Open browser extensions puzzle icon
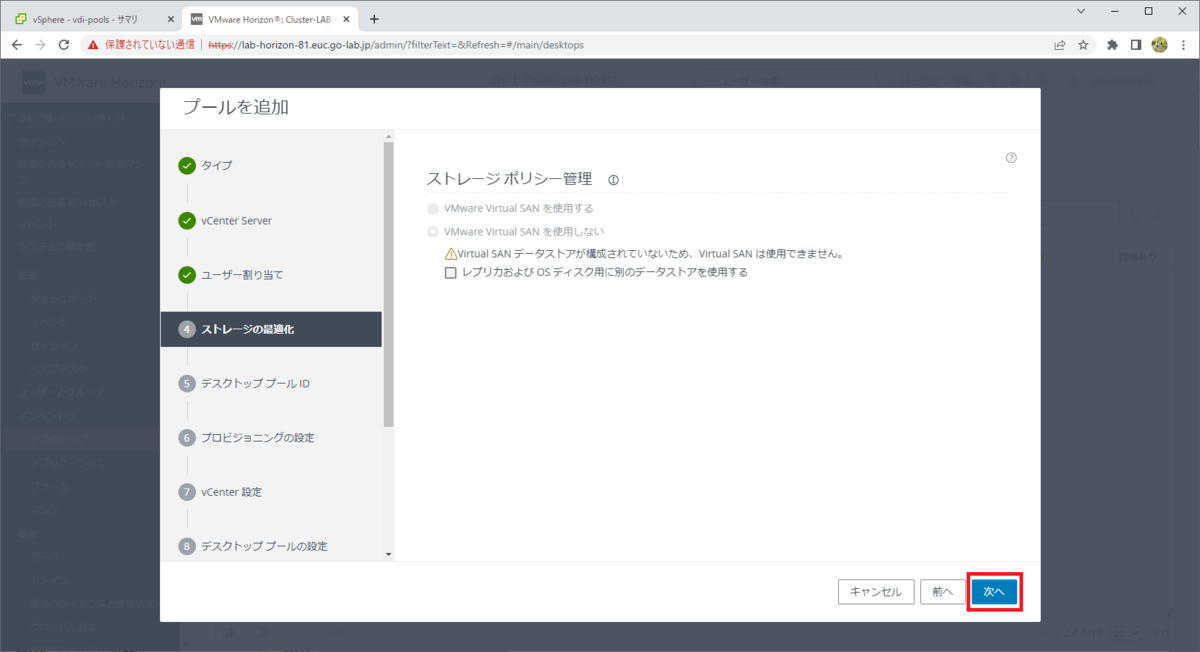This screenshot has height=652, width=1200. (x=1112, y=45)
